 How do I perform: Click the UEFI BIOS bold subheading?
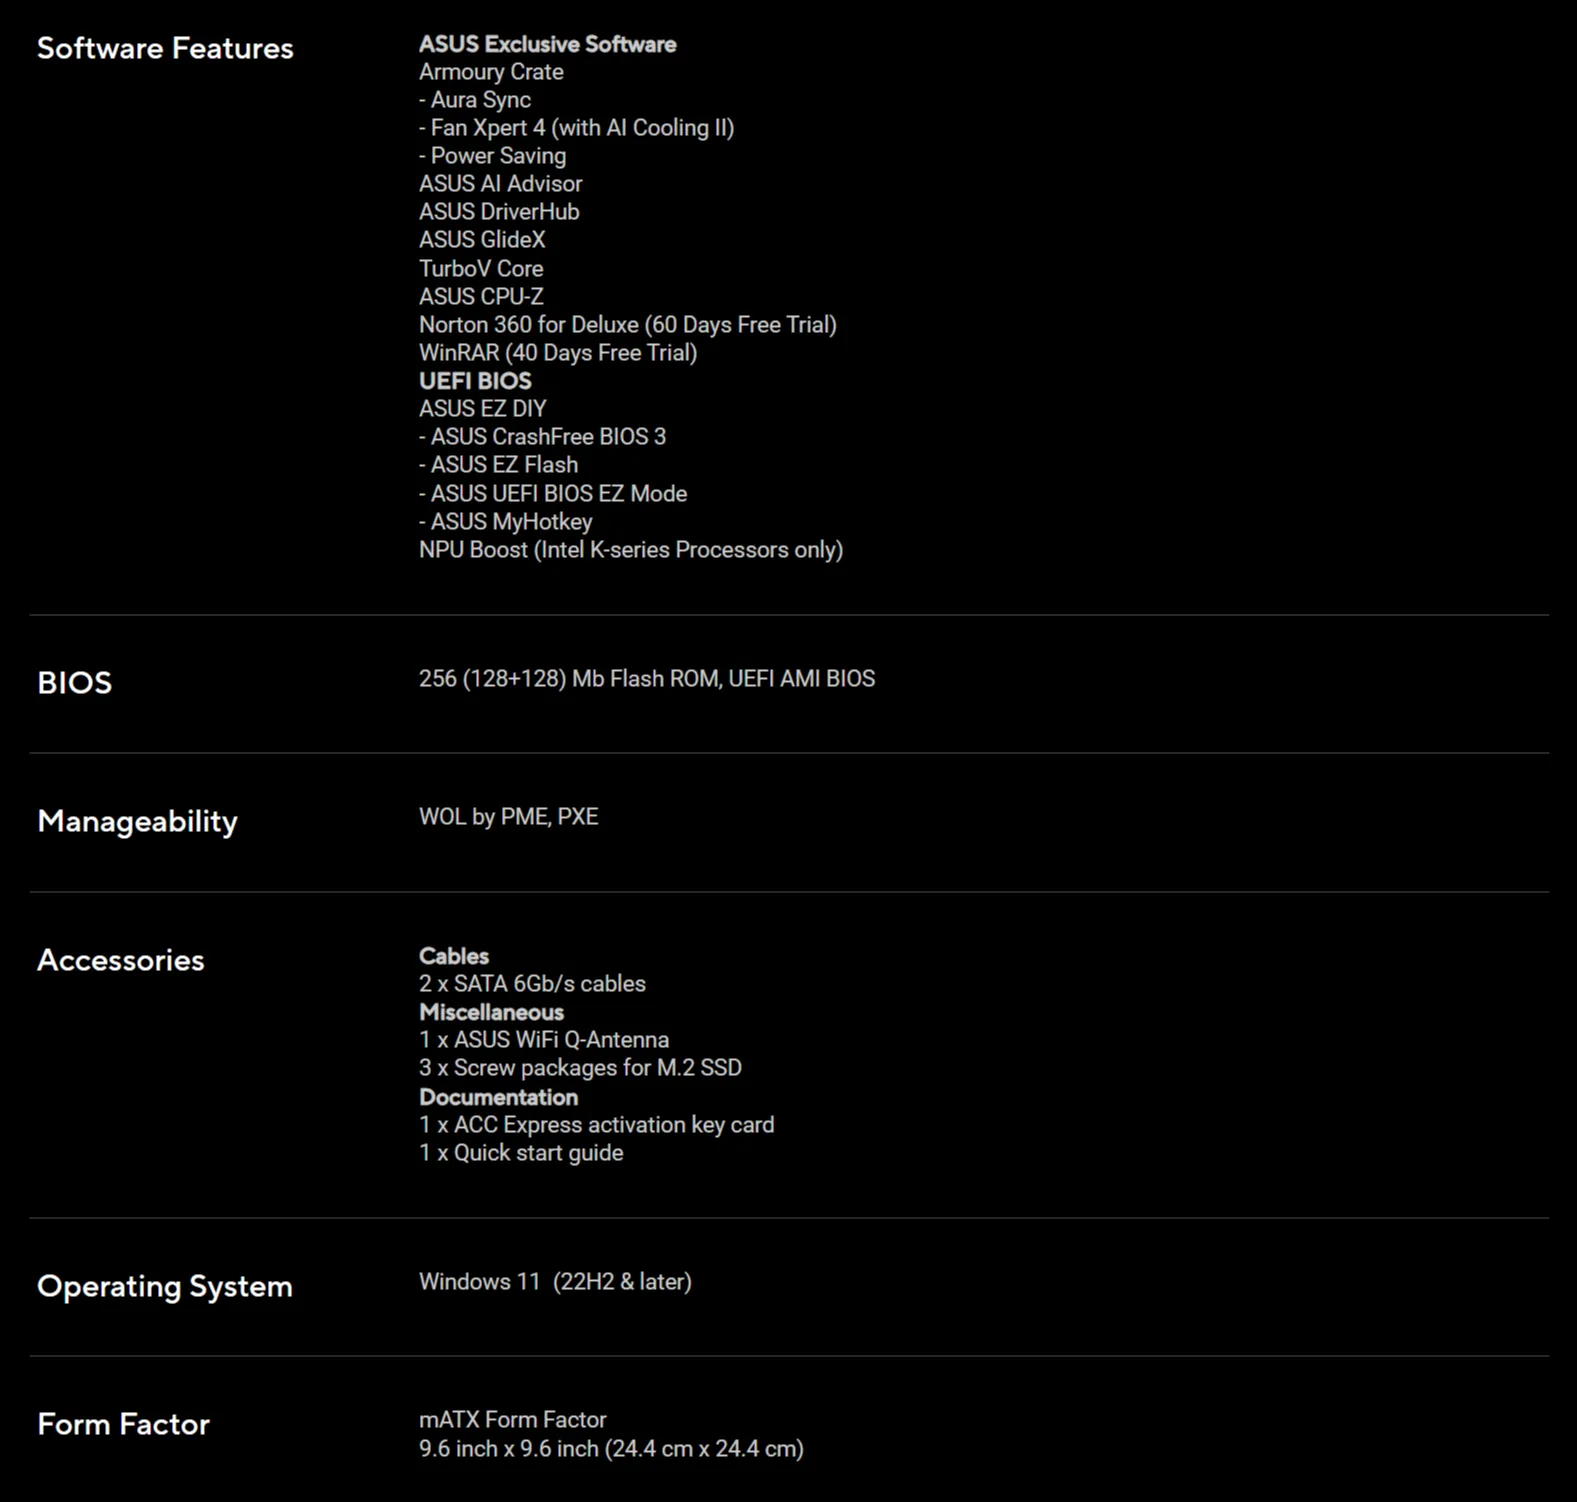pos(475,381)
